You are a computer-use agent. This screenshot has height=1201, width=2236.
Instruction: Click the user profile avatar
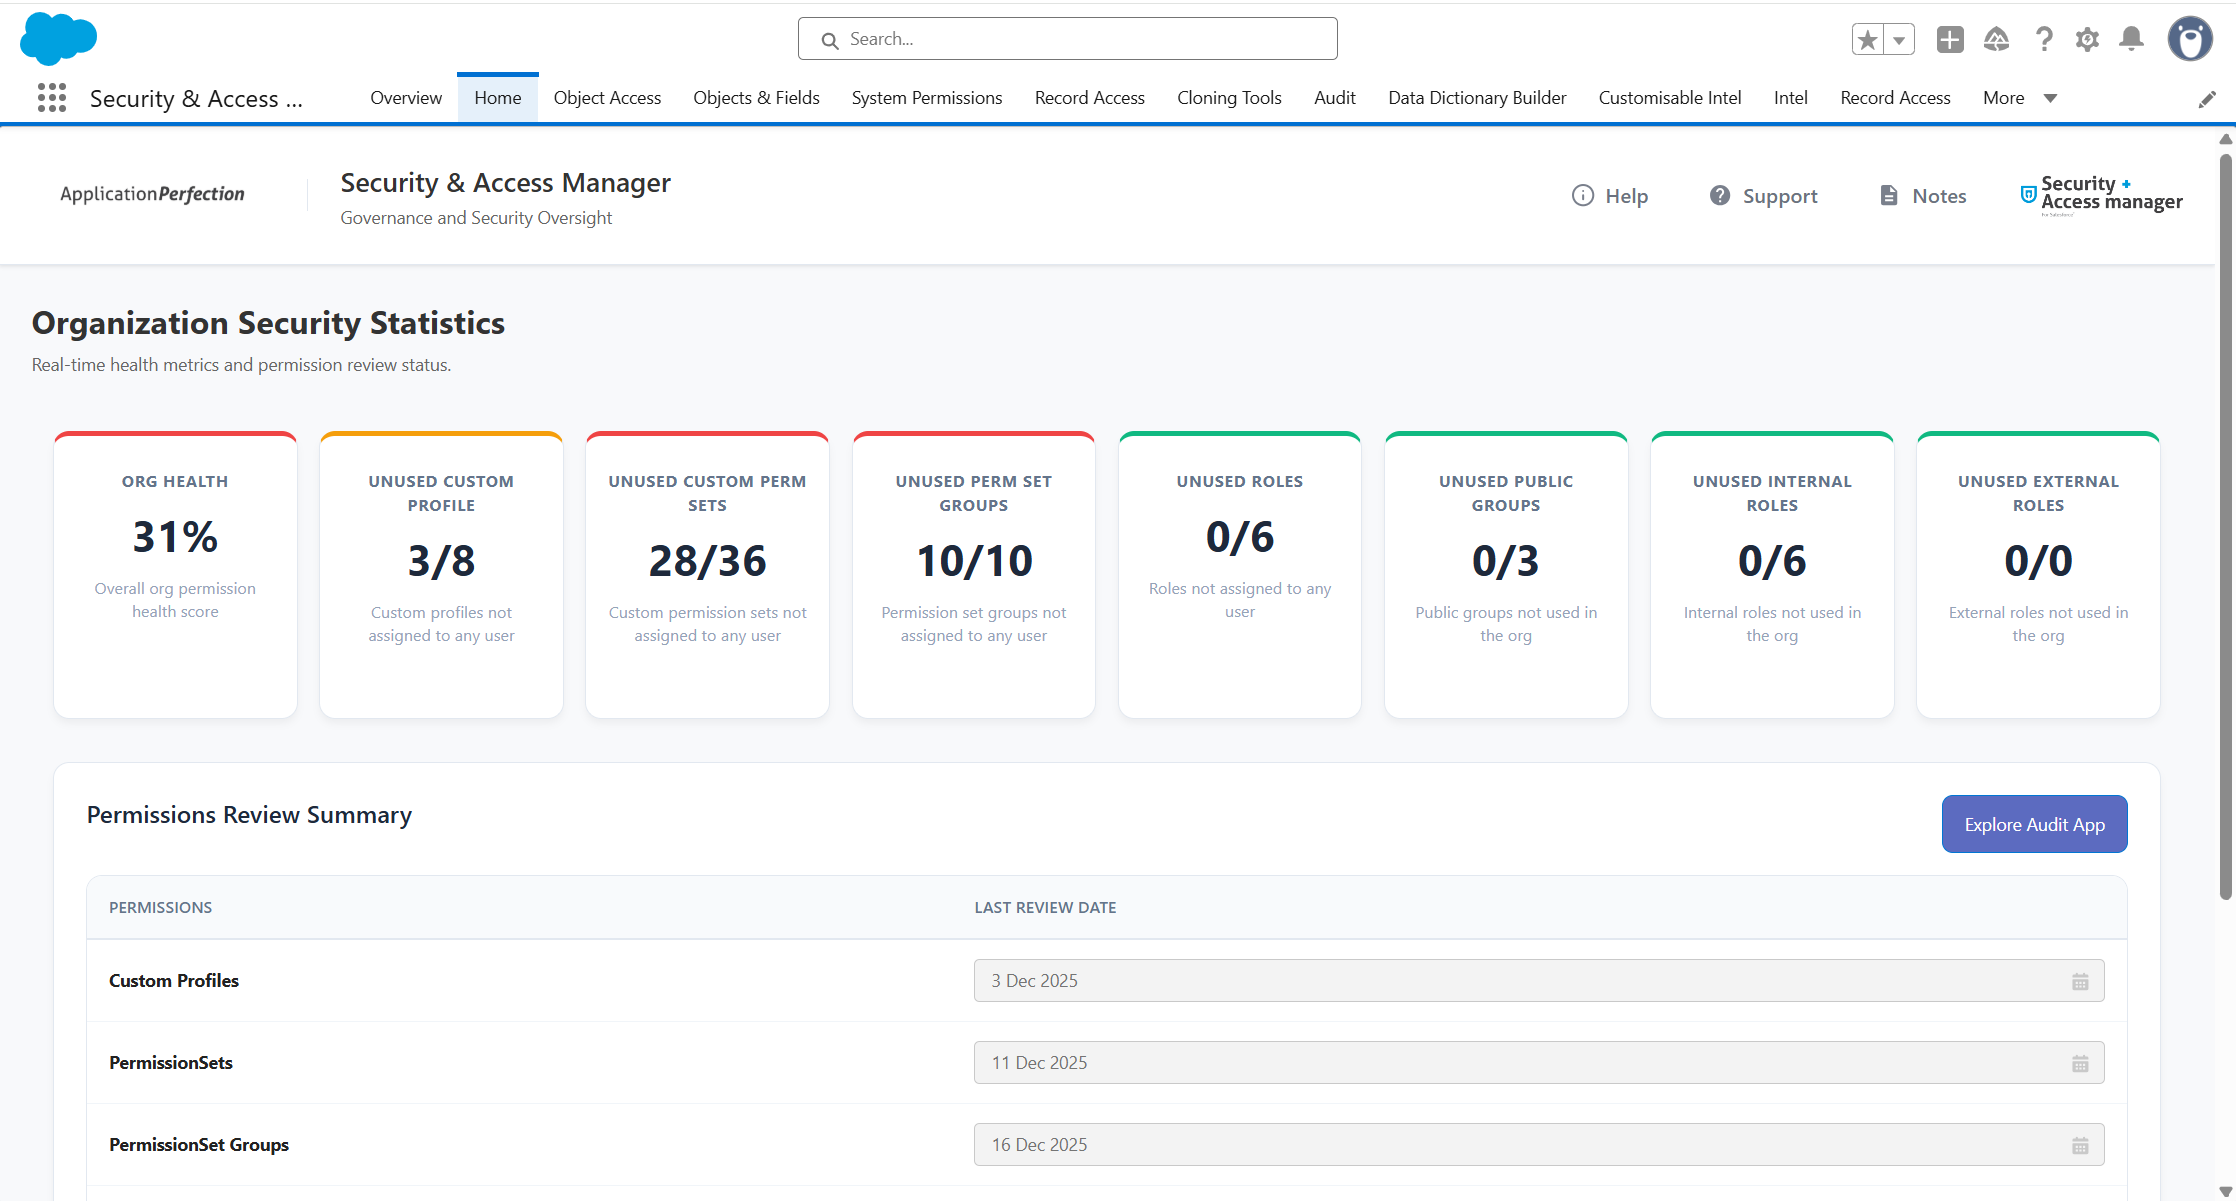point(2190,40)
